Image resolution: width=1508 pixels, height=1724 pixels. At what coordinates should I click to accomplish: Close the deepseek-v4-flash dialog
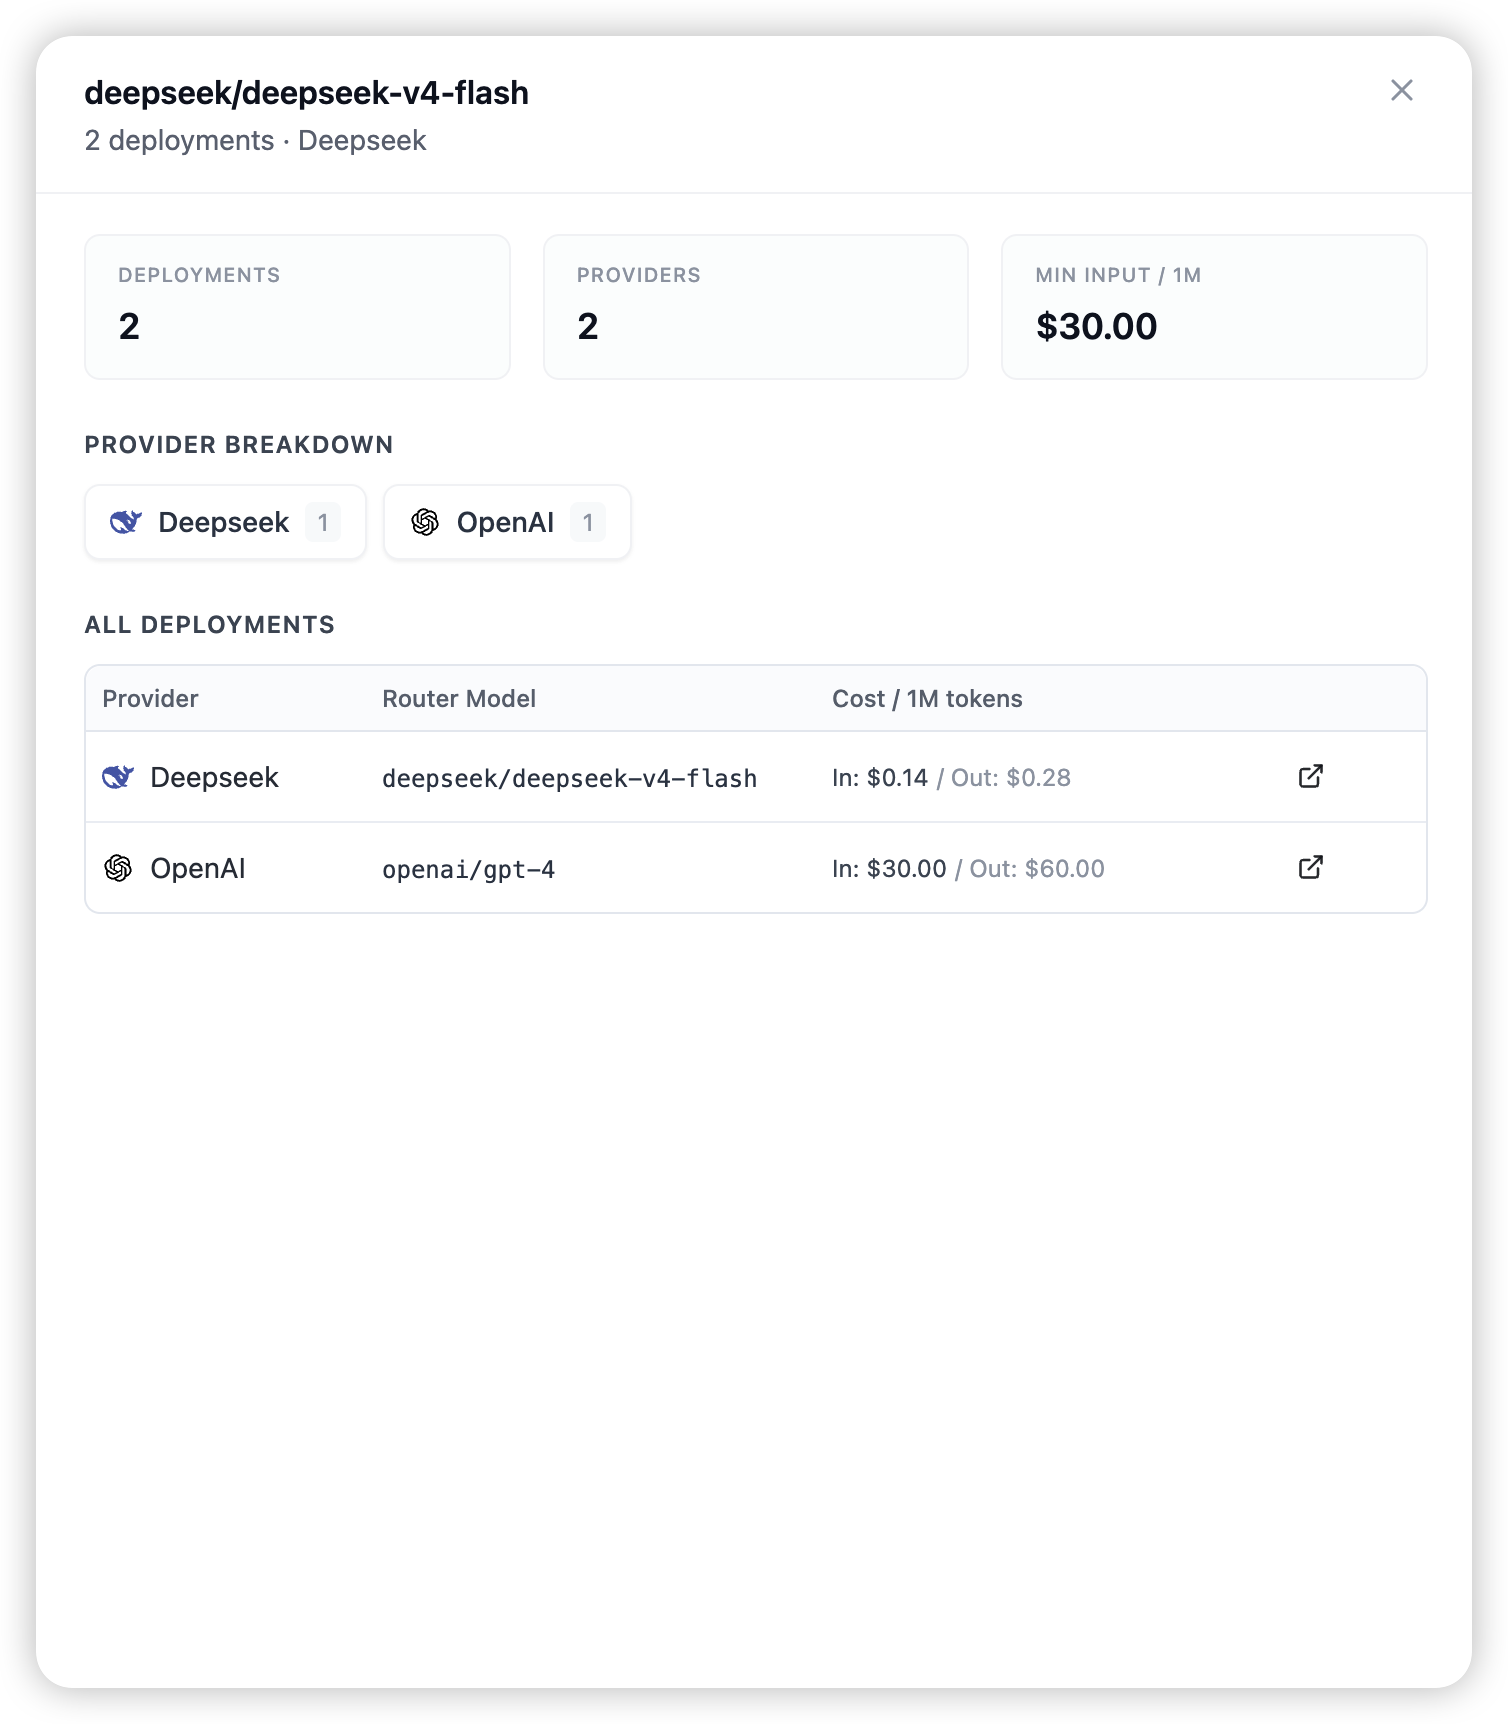[x=1401, y=90]
